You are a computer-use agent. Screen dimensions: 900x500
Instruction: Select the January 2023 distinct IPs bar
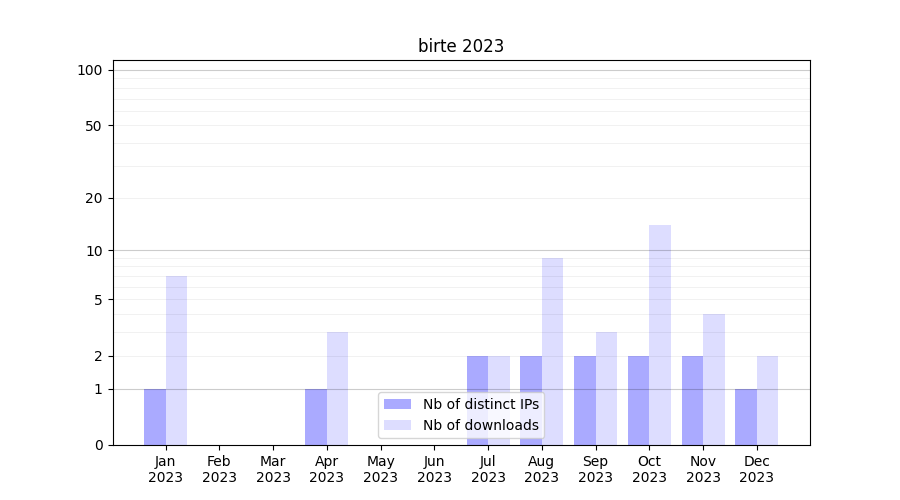click(155, 417)
